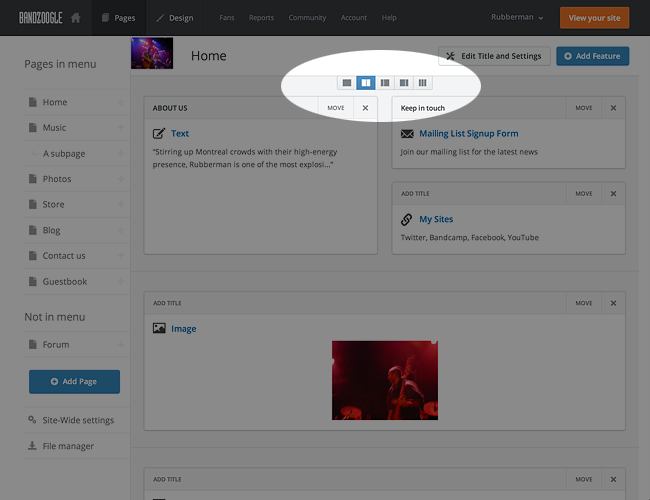The width and height of the screenshot is (650, 500).
Task: Click the plus beside Home page
Action: [121, 102]
